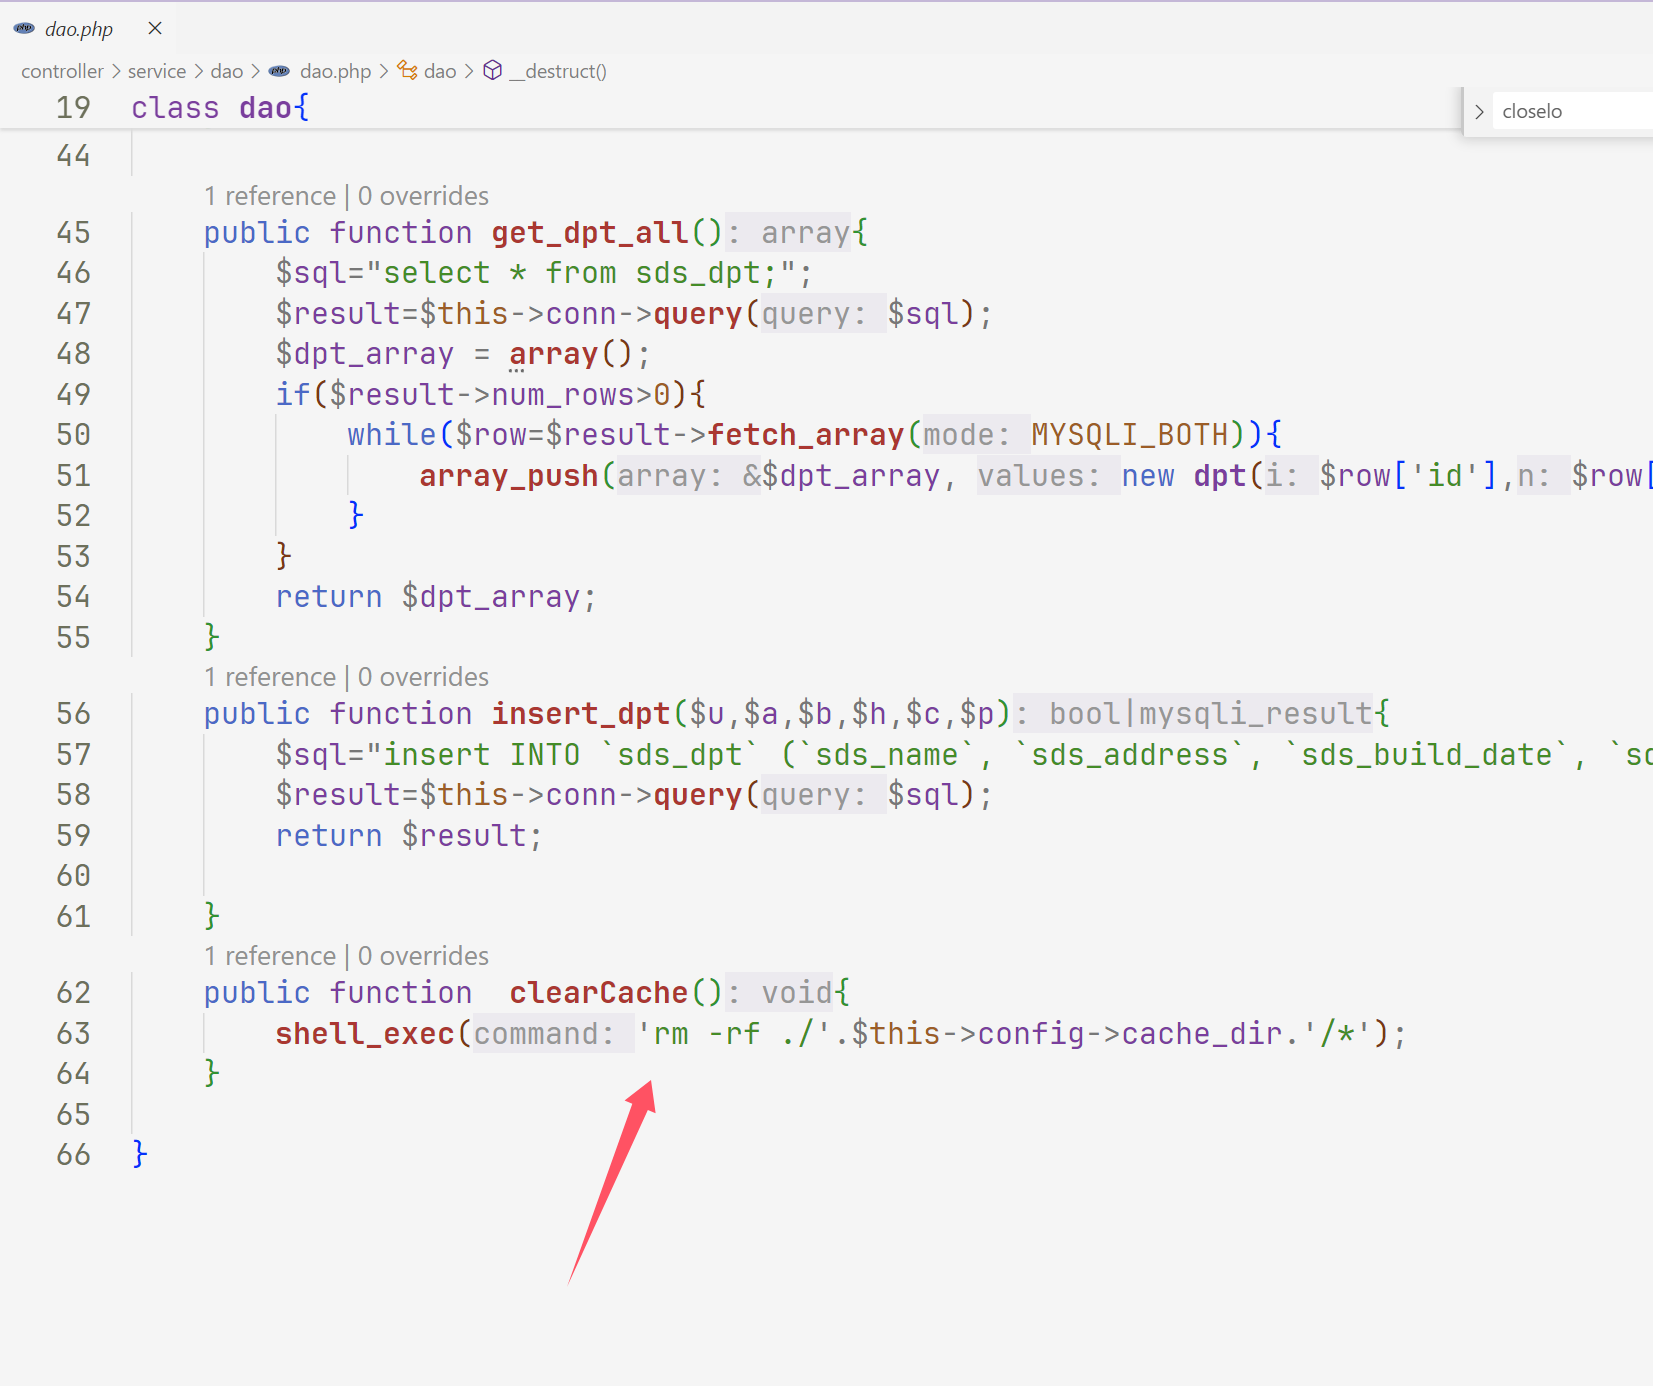Click "0 overrides" above clearCache function
This screenshot has height=1386, width=1653.
(423, 956)
